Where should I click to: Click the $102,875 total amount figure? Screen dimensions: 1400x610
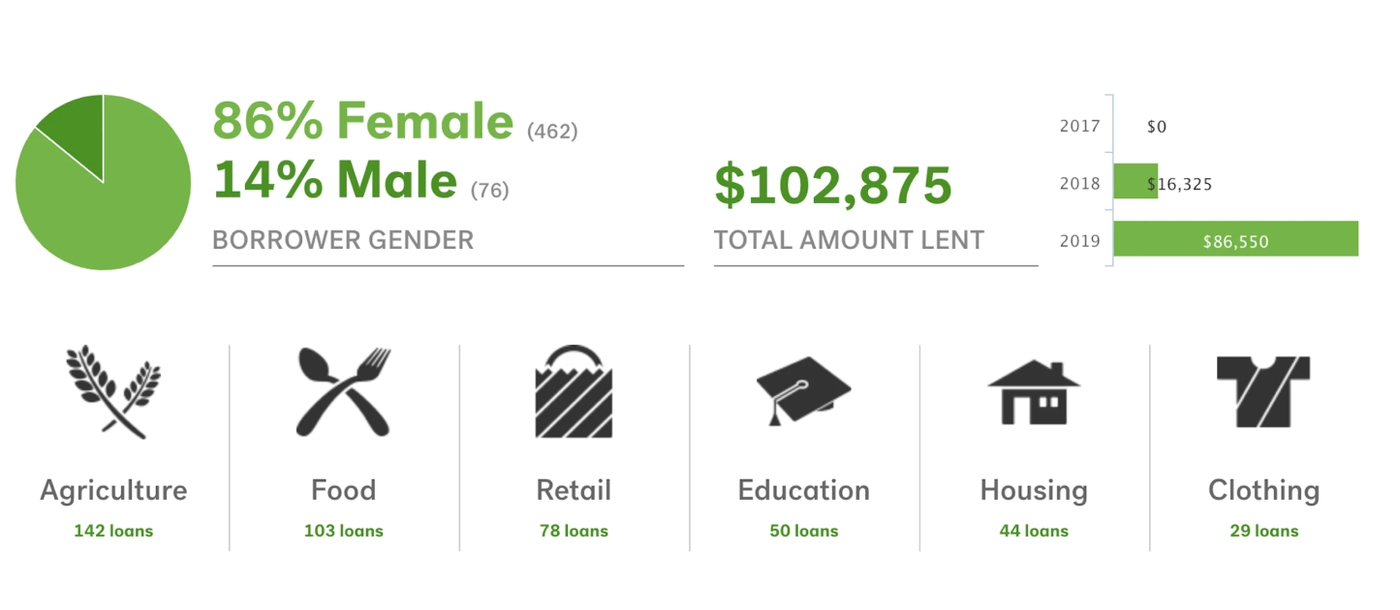[833, 185]
